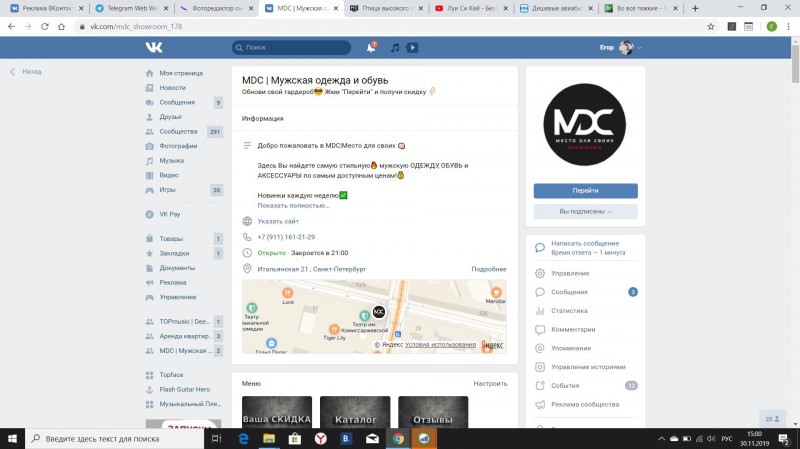
Task: Click Написать сообщение
Action: coord(585,243)
